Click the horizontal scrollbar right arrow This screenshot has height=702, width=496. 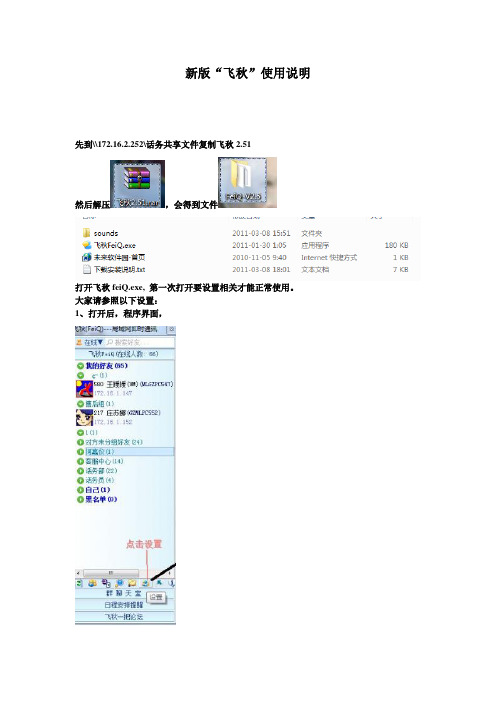tap(170, 573)
